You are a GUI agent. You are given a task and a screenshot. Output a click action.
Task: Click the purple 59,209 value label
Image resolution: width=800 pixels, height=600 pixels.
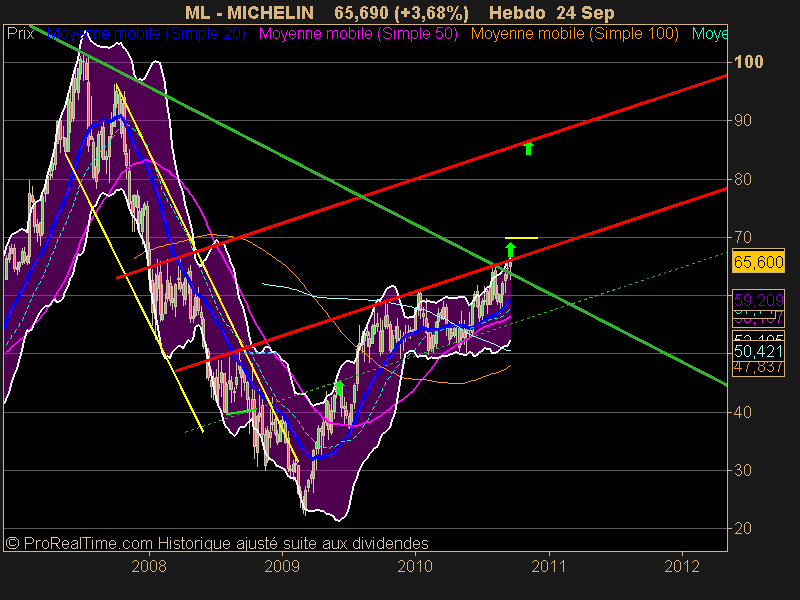(758, 300)
